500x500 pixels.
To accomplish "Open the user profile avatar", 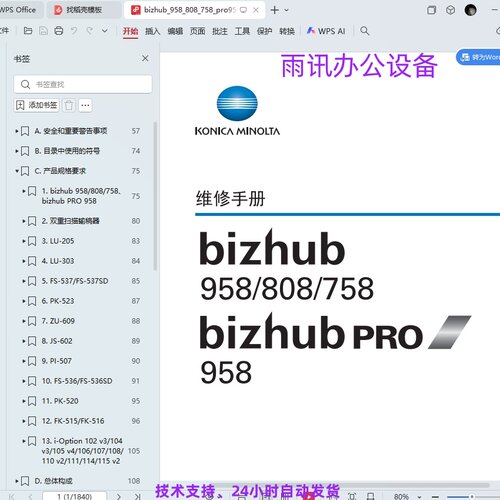I will pyautogui.click(x=470, y=10).
